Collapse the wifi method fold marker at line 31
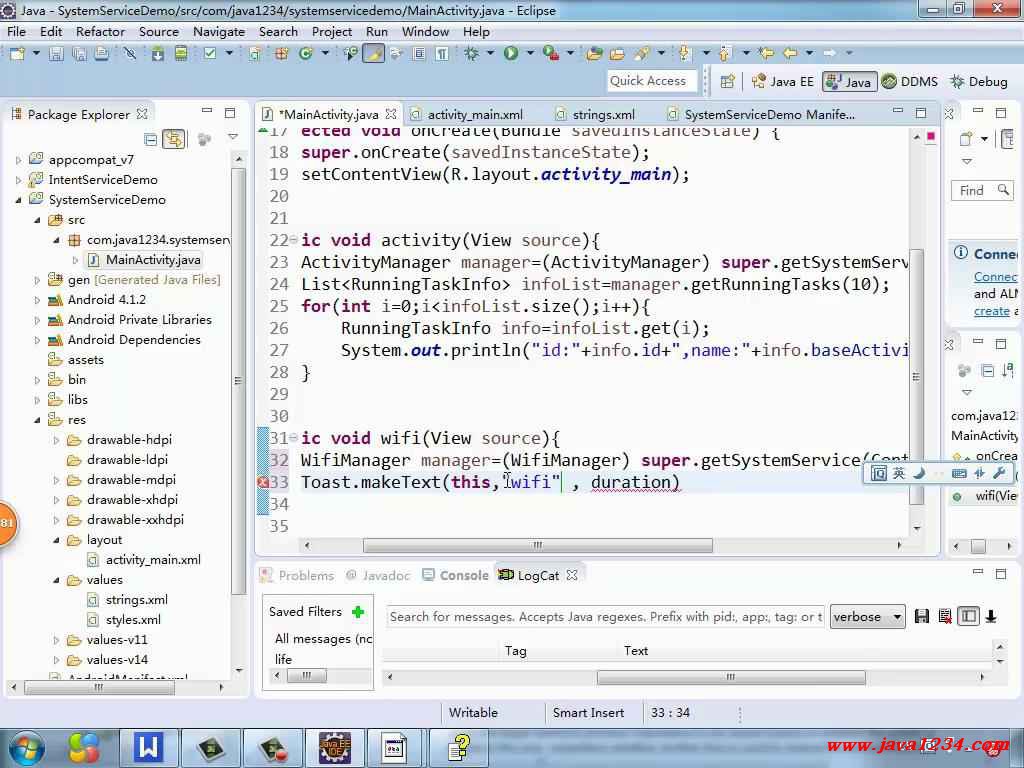Viewport: 1024px width, 768px height. click(x=293, y=438)
